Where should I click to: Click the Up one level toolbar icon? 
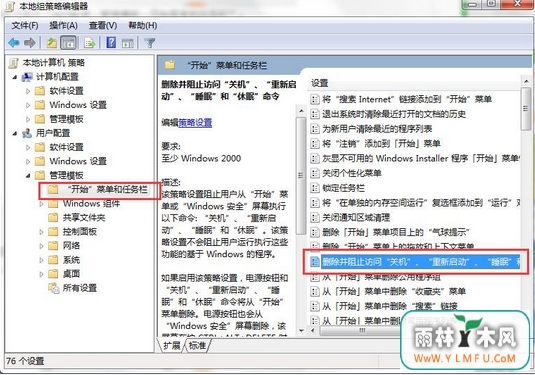tap(52, 43)
